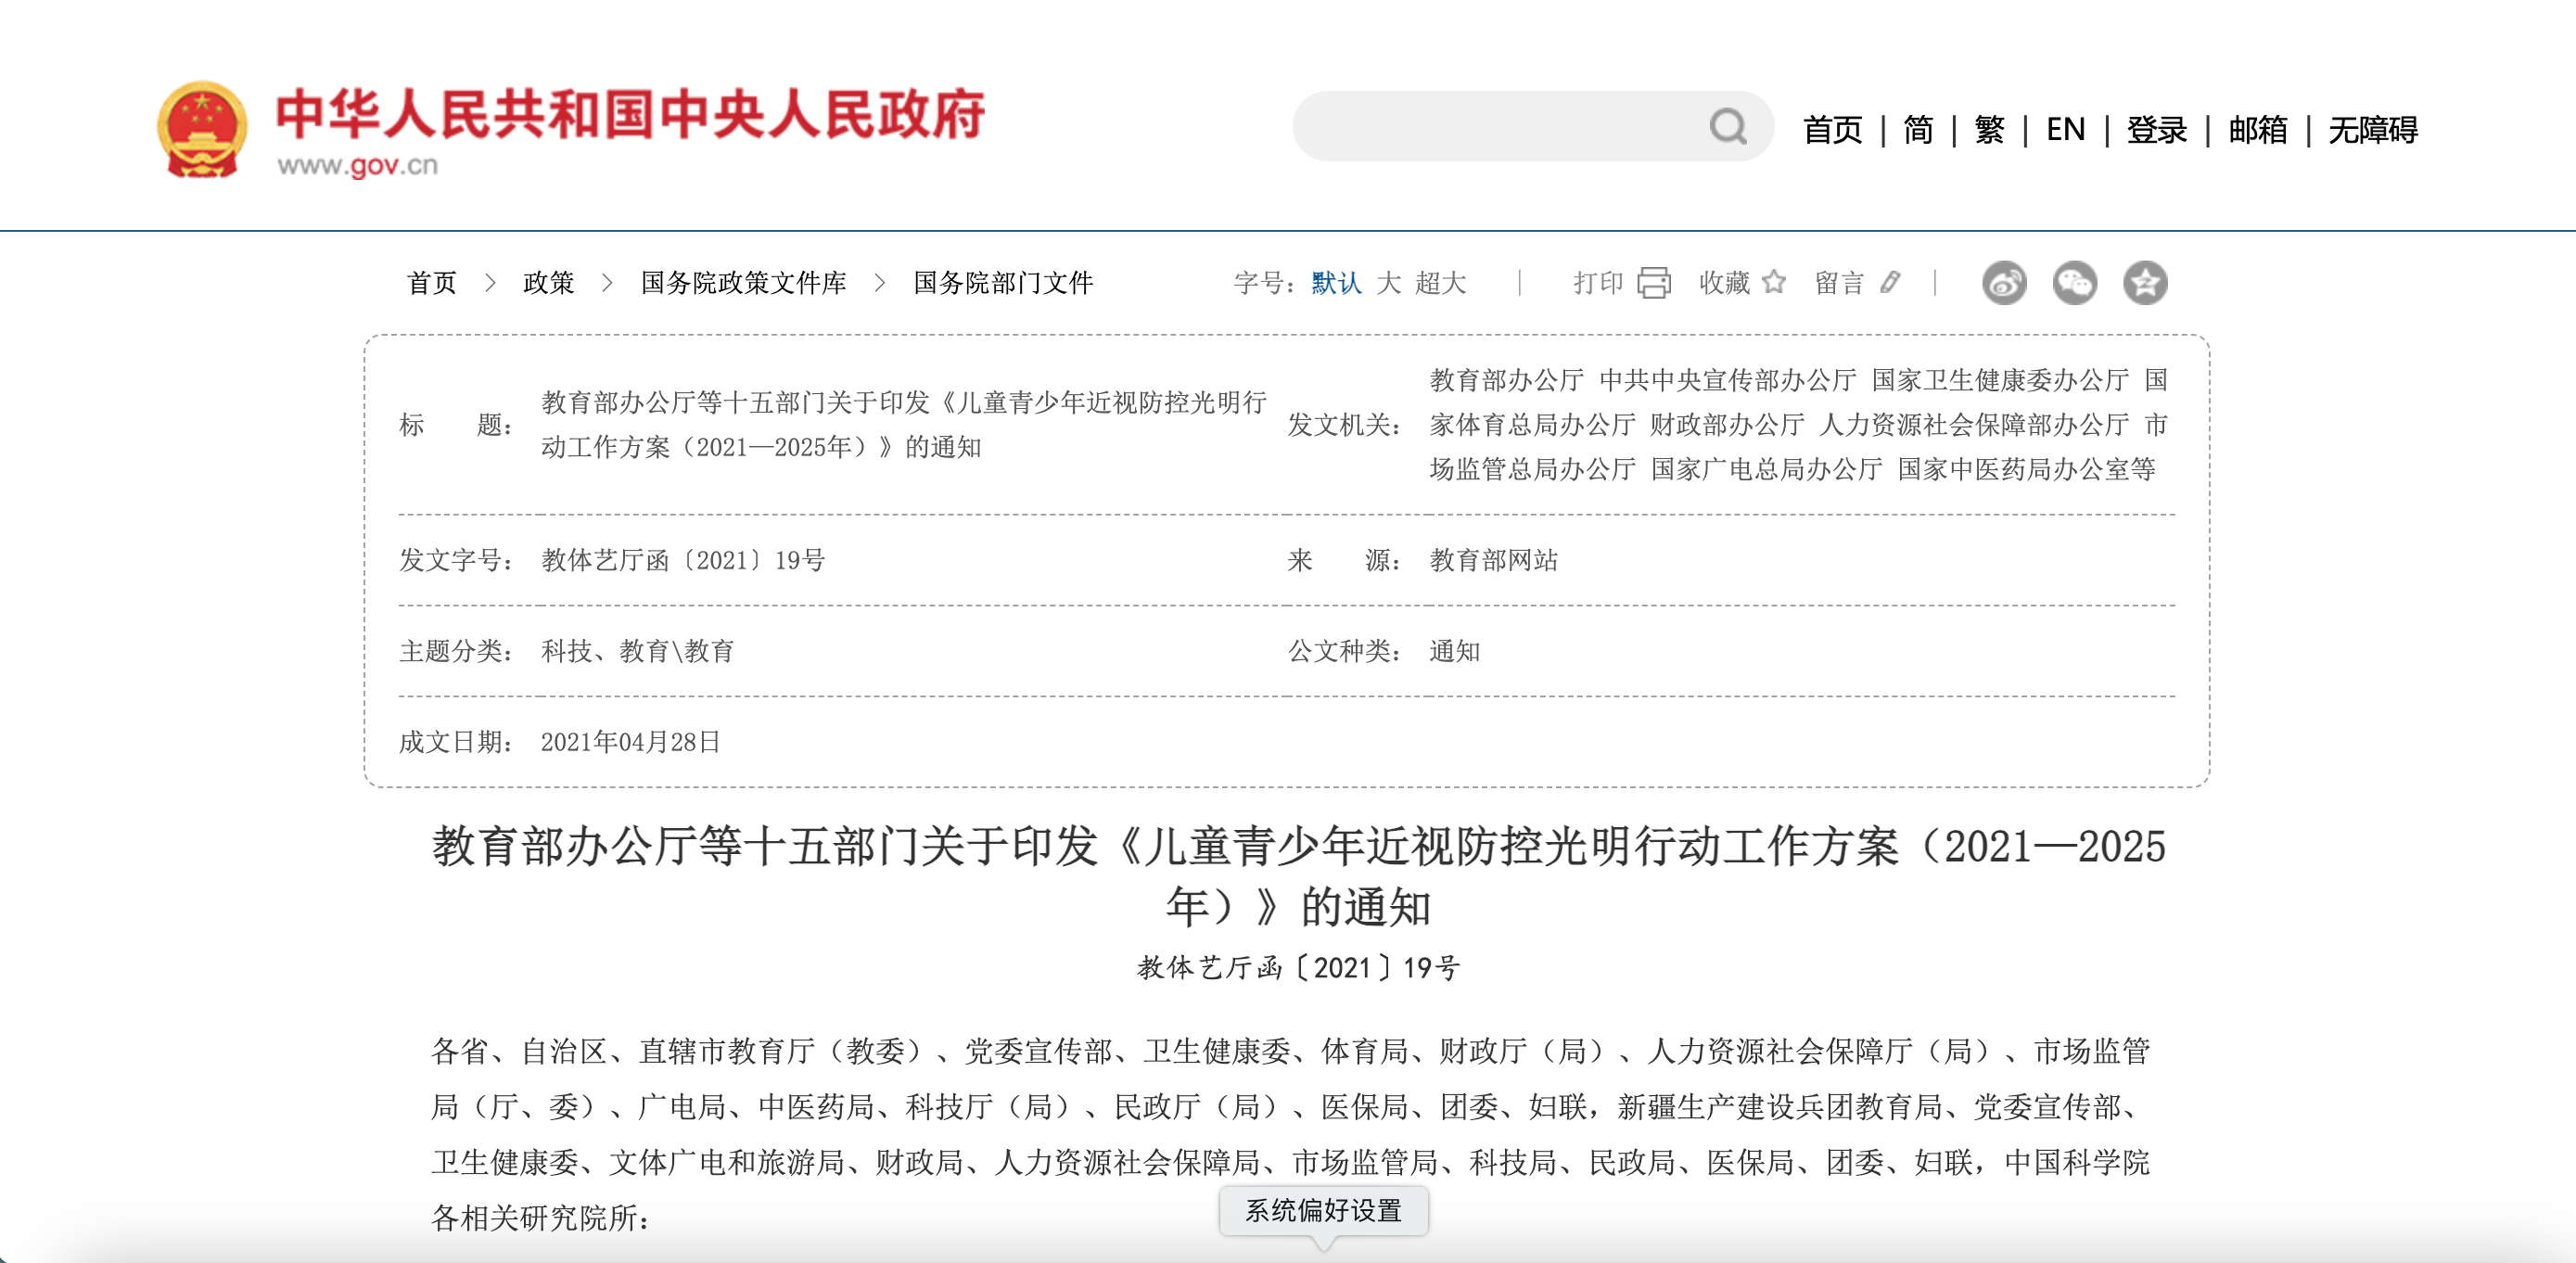Open the 政策 breadcrumb link
The width and height of the screenshot is (2576, 1263).
[x=548, y=283]
